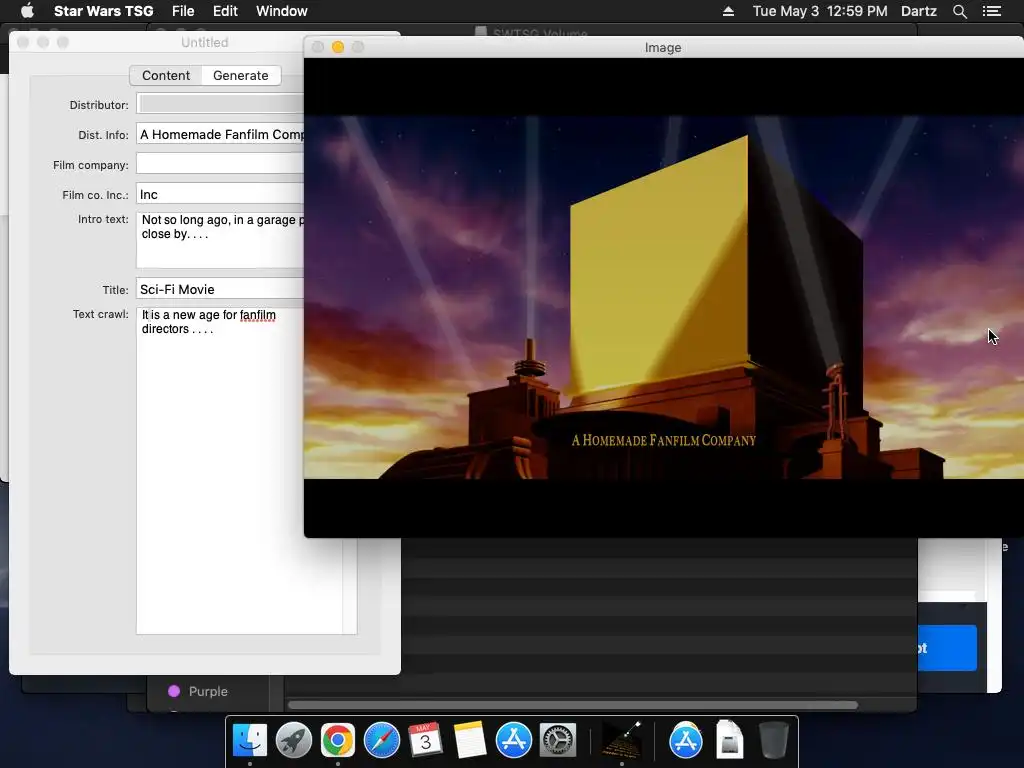The image size is (1024, 768).
Task: Open the File menu
Action: click(183, 11)
